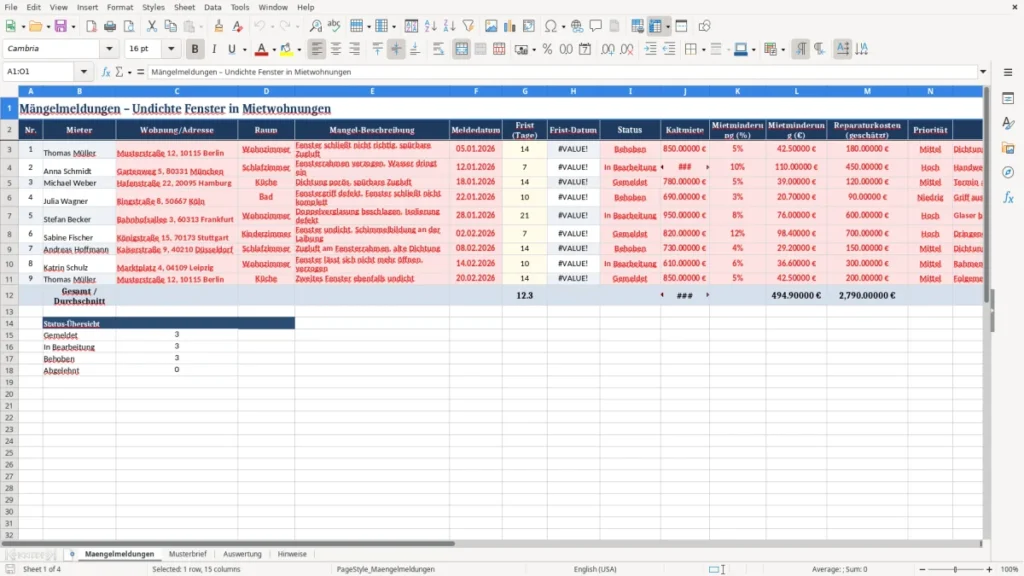Switch to the Musterbrief sheet tab
The width and height of the screenshot is (1024, 576).
(x=187, y=554)
